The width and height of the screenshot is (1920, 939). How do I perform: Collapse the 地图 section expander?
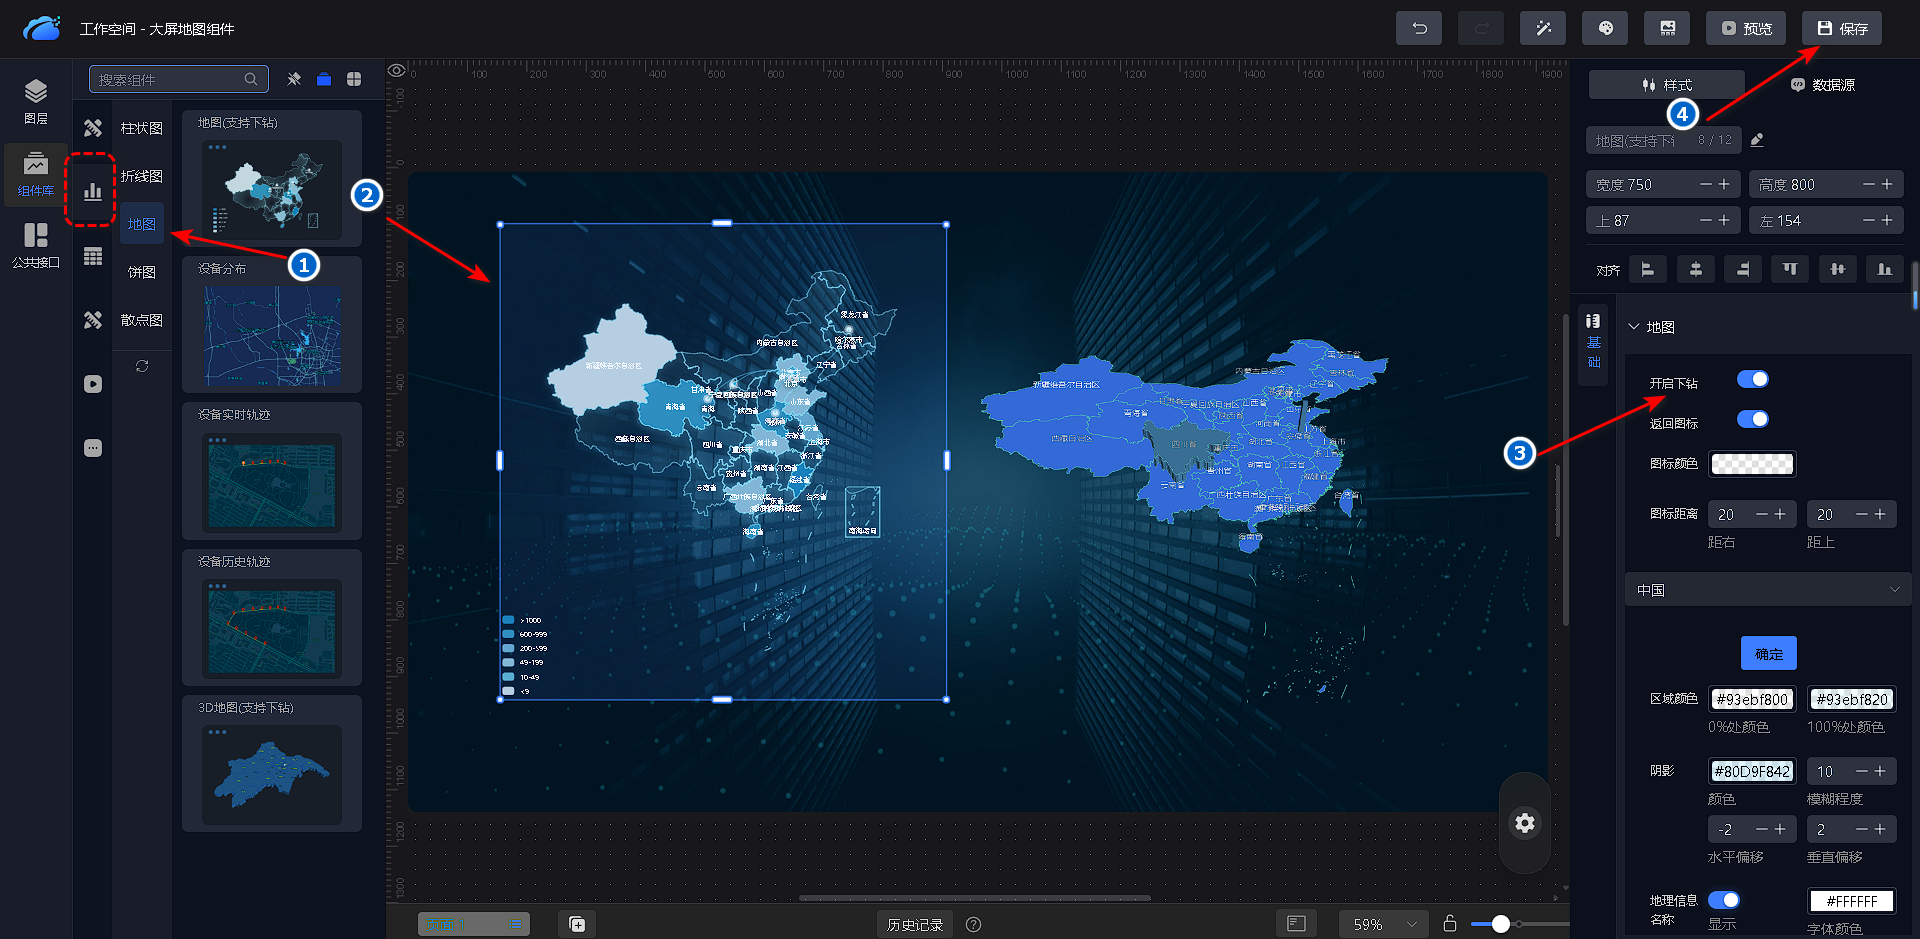(x=1634, y=327)
